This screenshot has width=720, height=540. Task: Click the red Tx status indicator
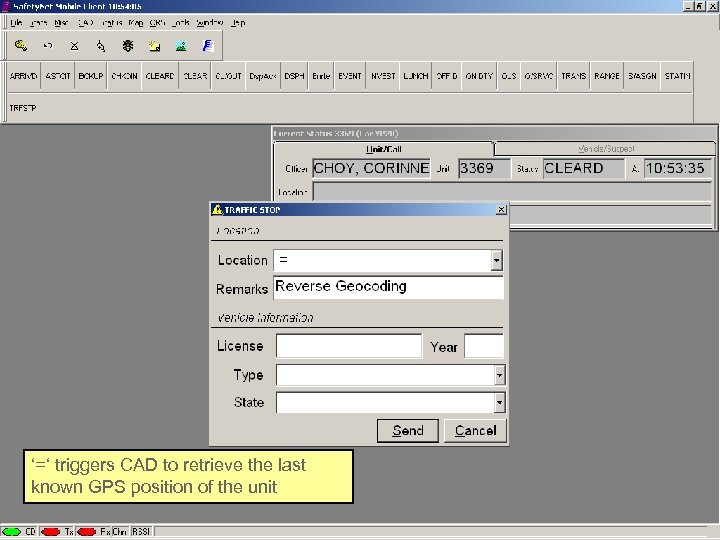click(51, 532)
